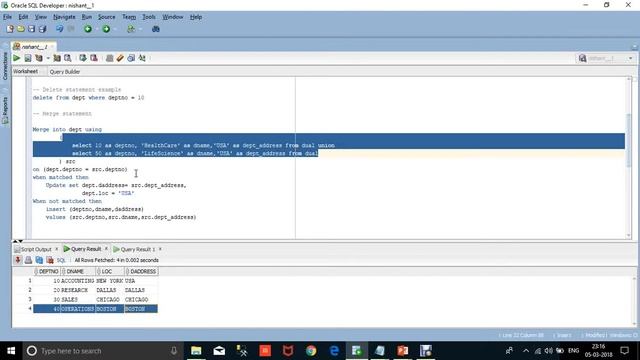Image resolution: width=640 pixels, height=360 pixels.
Task: Sort by the DEPTNO column header
Action: 47,271
